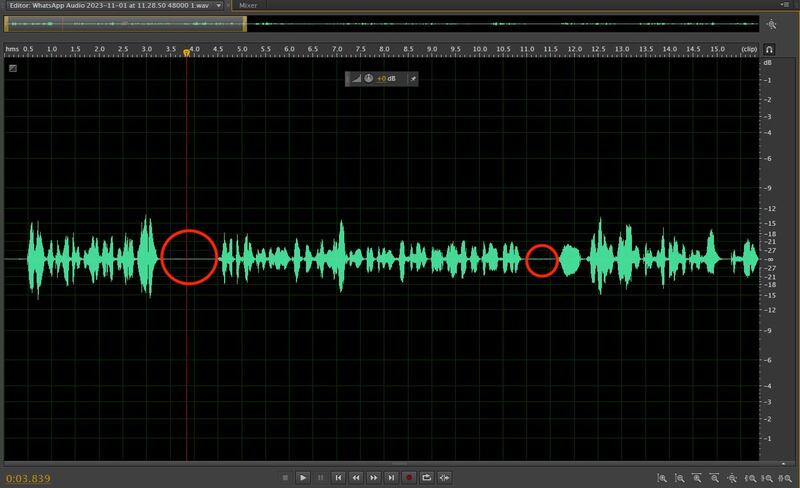Click the Rewind transport button
The height and width of the screenshot is (488, 800).
pyautogui.click(x=356, y=478)
